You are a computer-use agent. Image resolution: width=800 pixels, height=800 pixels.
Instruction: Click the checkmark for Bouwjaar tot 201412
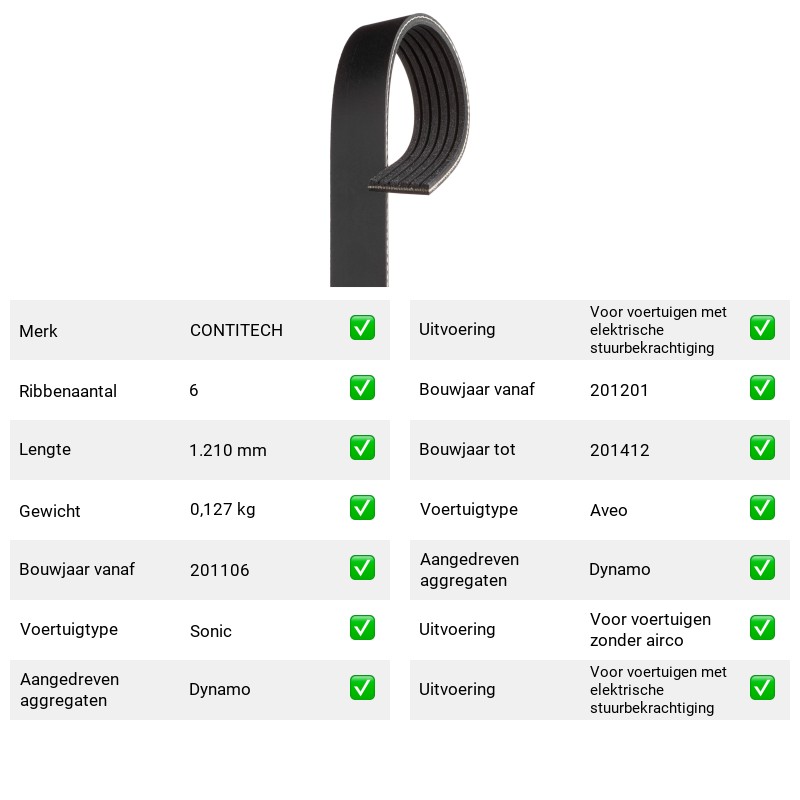[762, 447]
